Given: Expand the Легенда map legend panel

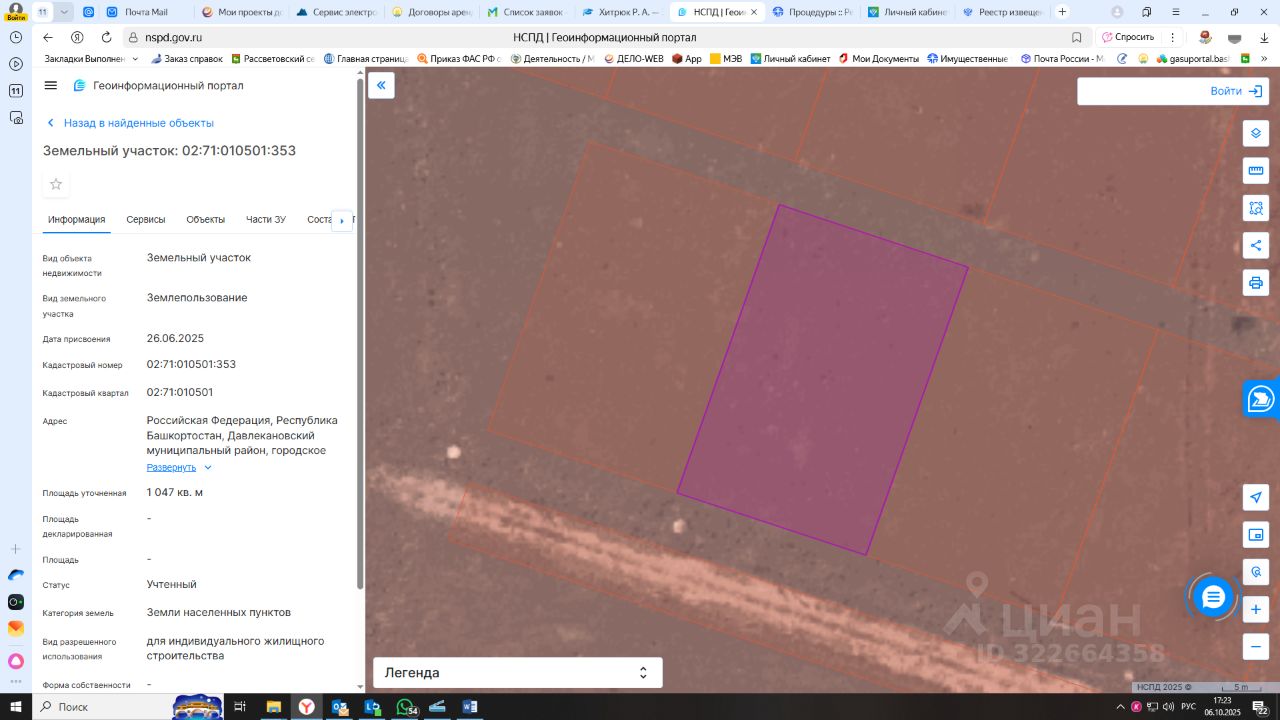Looking at the screenshot, I should click(x=518, y=673).
